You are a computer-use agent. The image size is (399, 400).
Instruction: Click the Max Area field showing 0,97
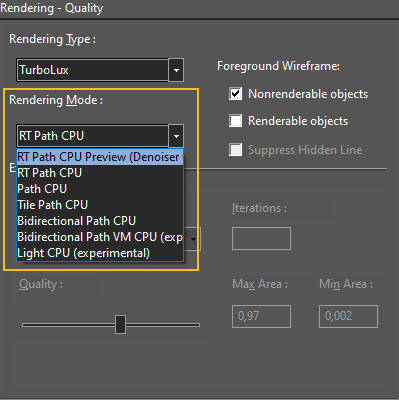tap(261, 316)
